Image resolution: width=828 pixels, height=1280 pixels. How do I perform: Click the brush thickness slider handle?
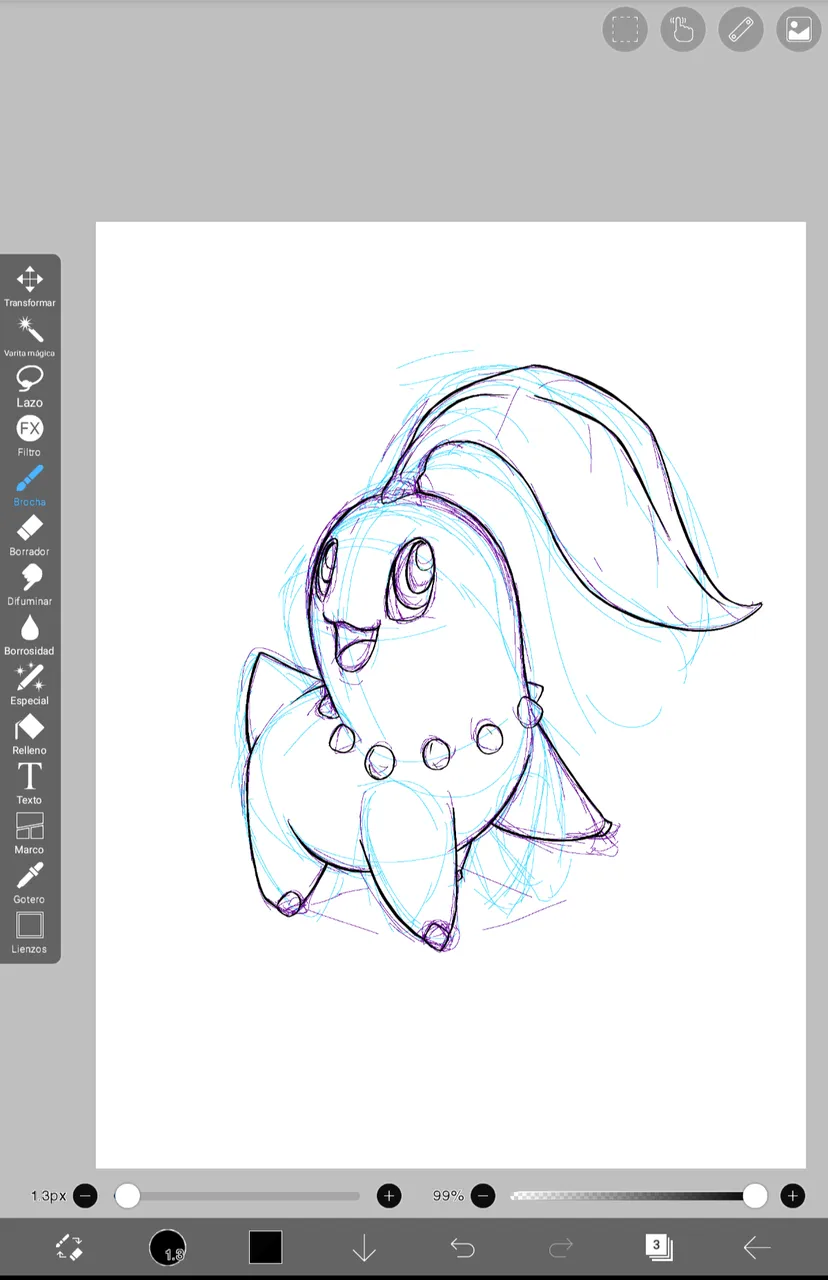[127, 1195]
